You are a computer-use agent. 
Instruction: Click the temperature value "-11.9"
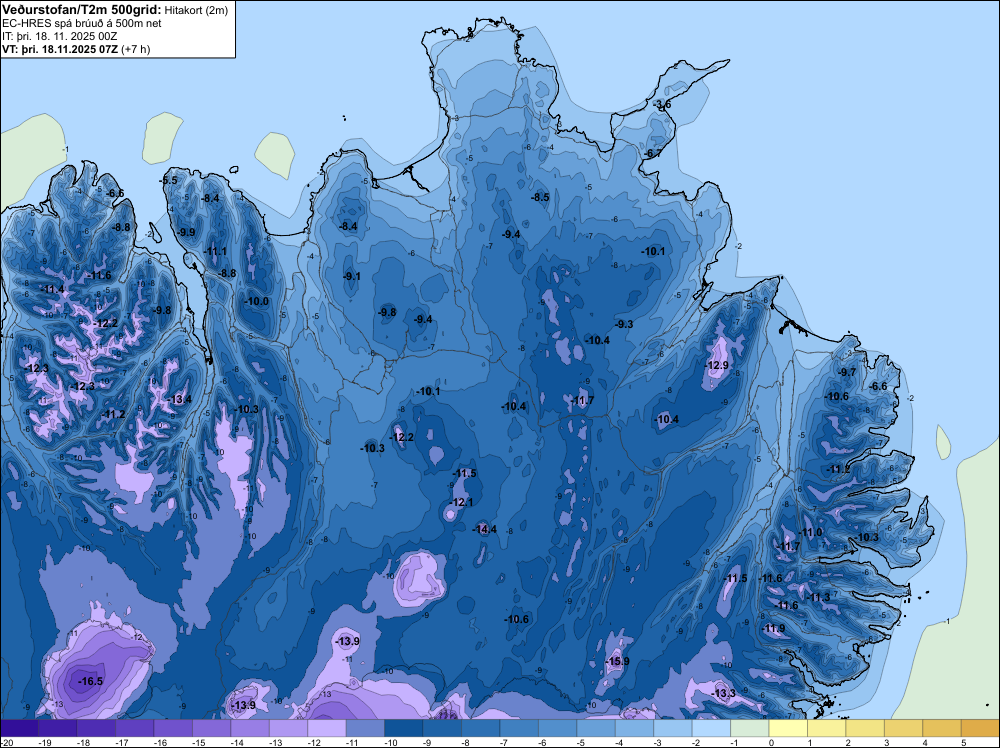click(773, 628)
